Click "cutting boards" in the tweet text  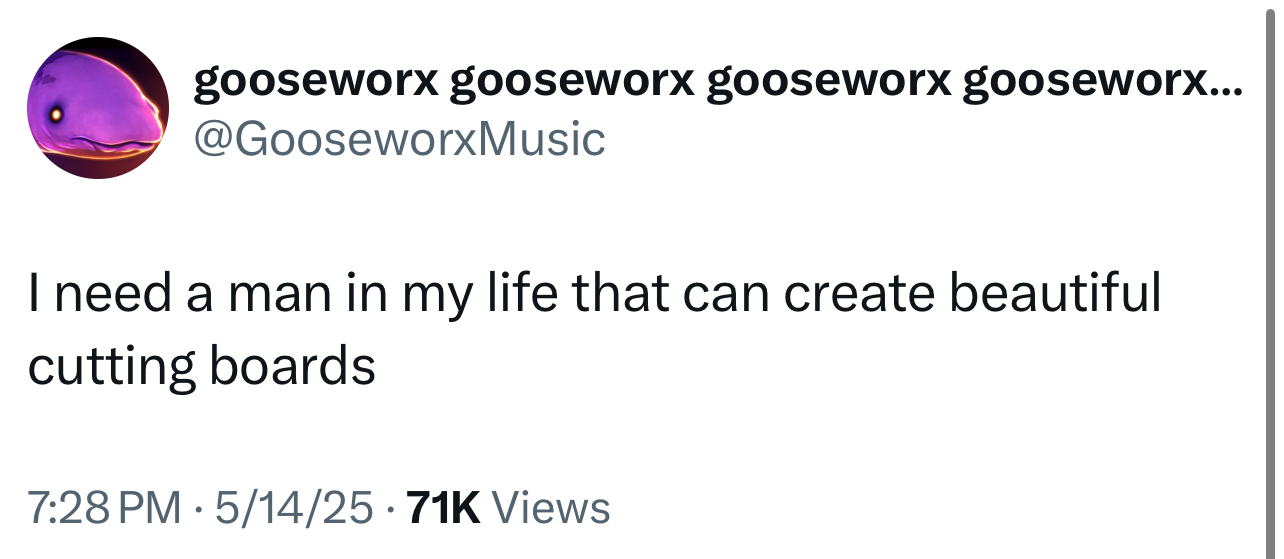tap(201, 367)
